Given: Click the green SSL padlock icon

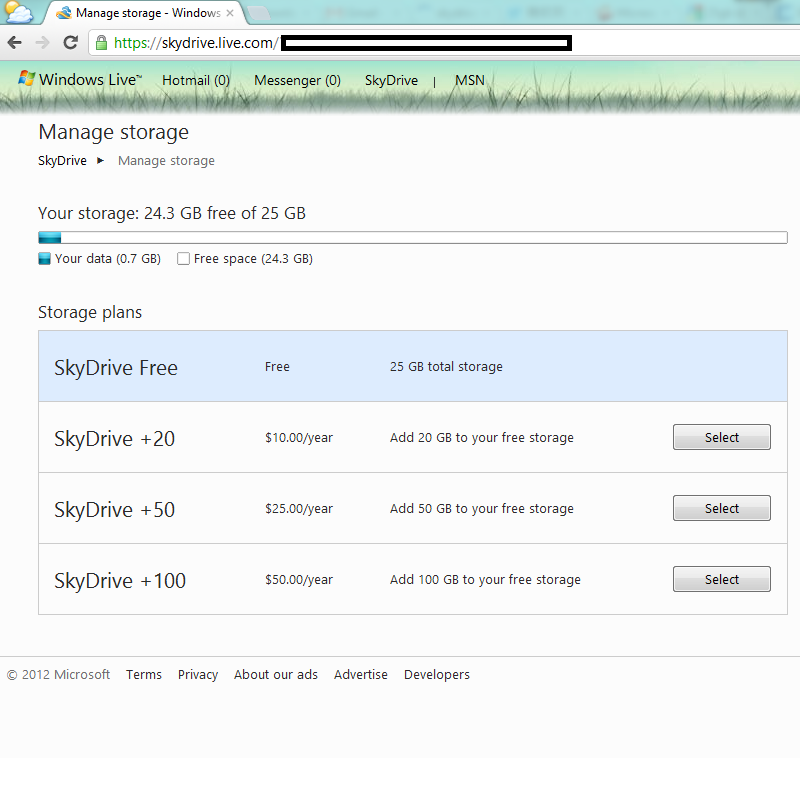Looking at the screenshot, I should pos(102,43).
